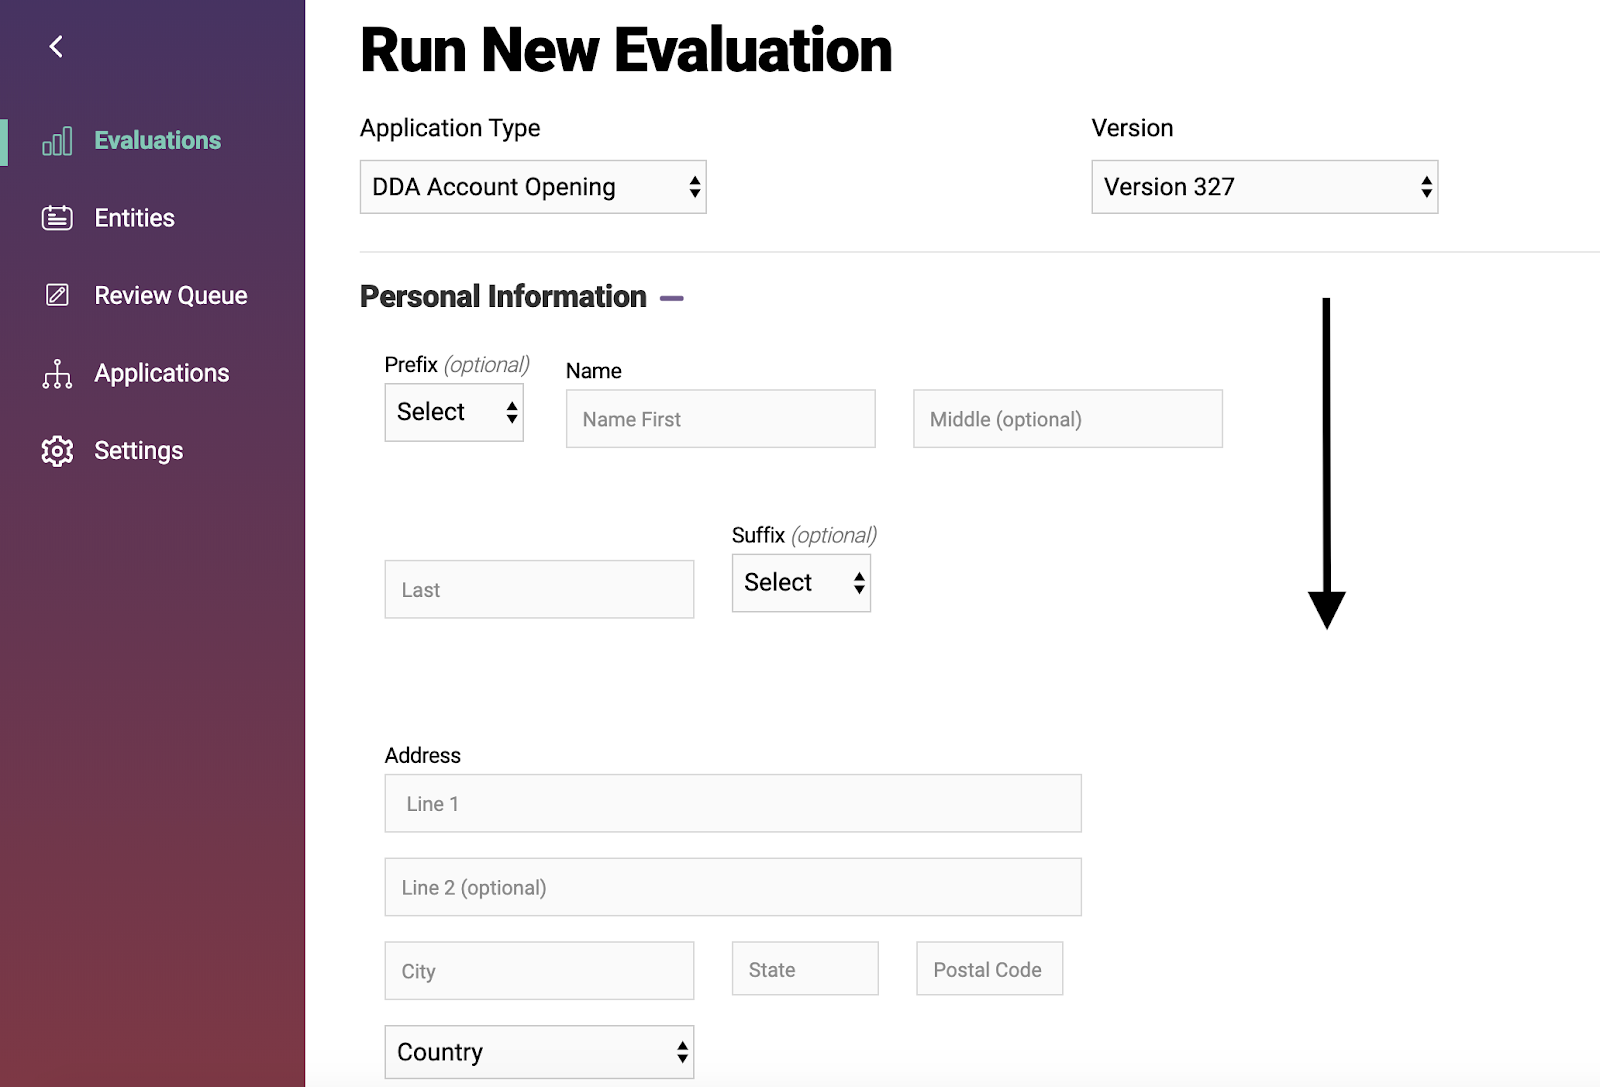The image size is (1600, 1087).
Task: Open the Evaluations menu item
Action: click(157, 141)
